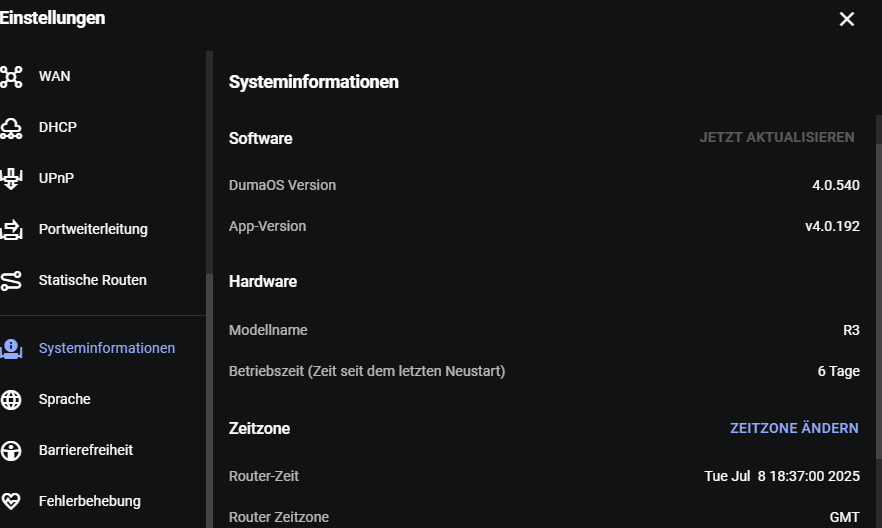Click the Systeminformationen info icon

click(x=11, y=349)
